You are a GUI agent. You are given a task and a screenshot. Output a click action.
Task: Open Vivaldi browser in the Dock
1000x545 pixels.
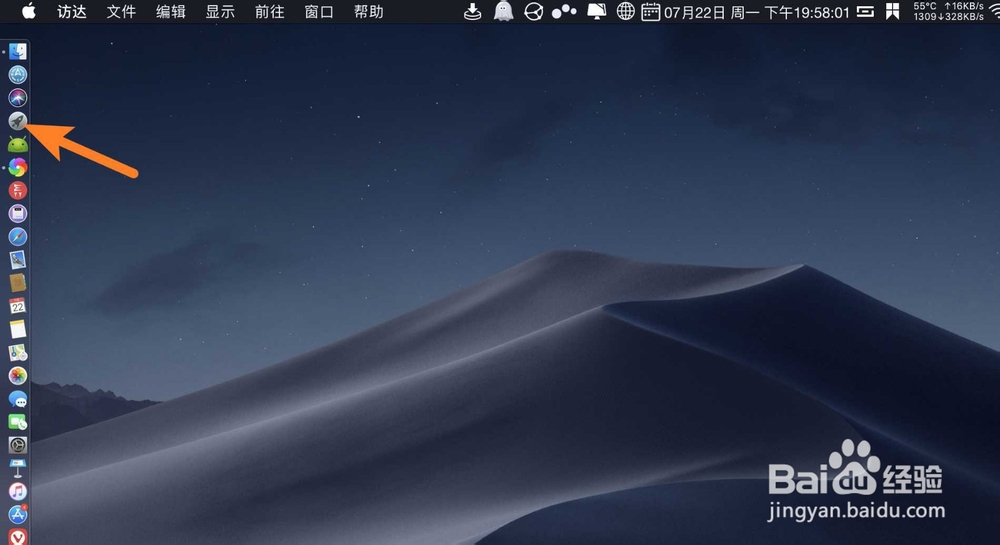18,537
